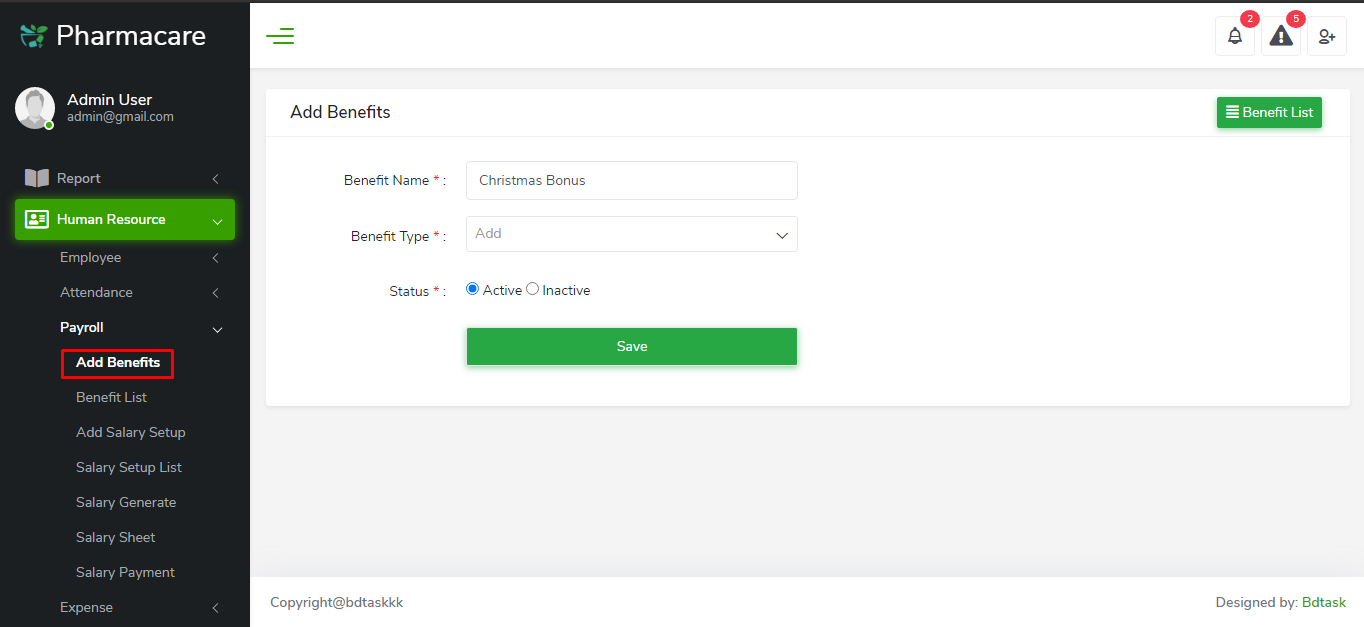
Task: Click the Human Resource ID card icon
Action: tap(37, 219)
